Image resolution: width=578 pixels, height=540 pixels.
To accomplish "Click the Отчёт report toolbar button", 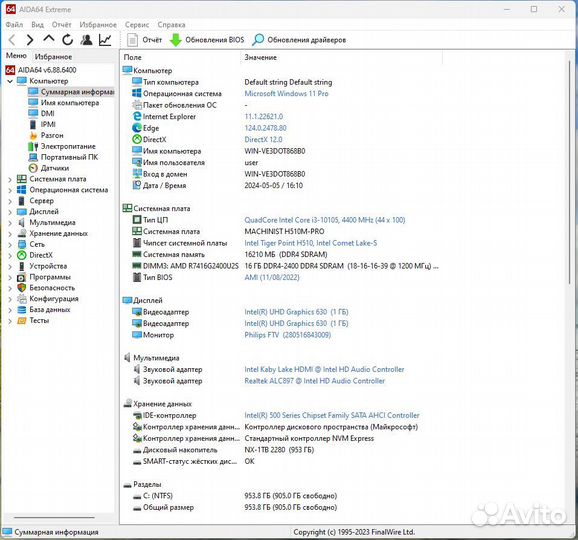I will (x=144, y=40).
